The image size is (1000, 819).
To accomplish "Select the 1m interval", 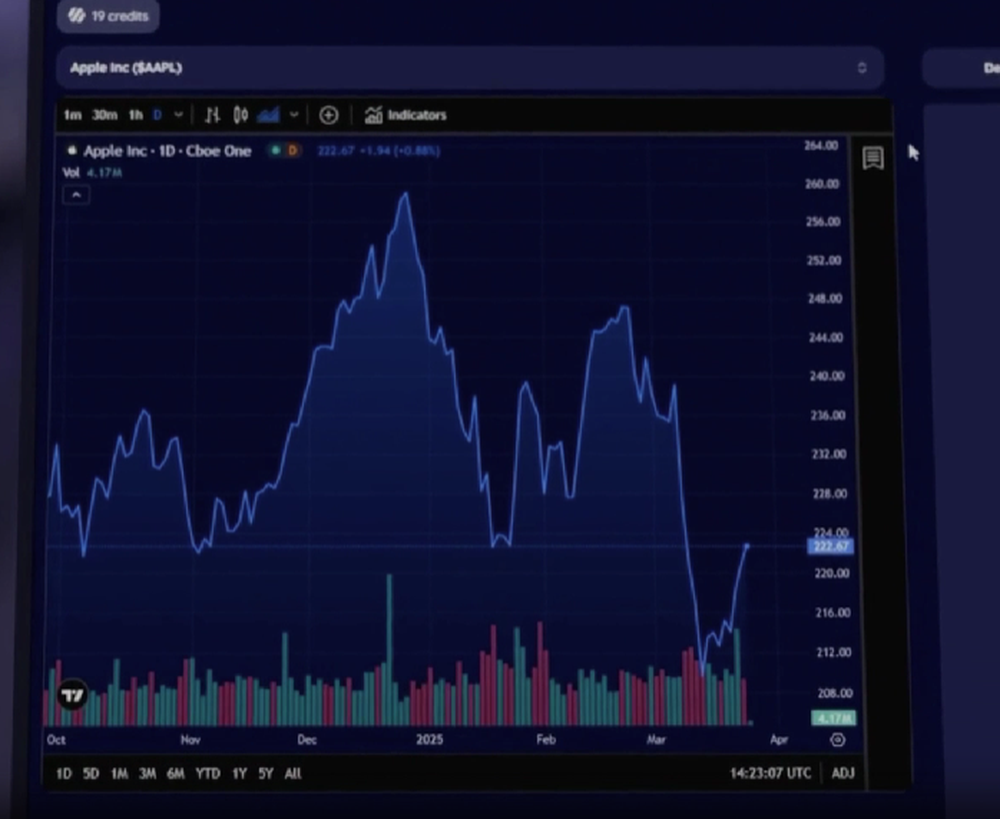I will 72,115.
